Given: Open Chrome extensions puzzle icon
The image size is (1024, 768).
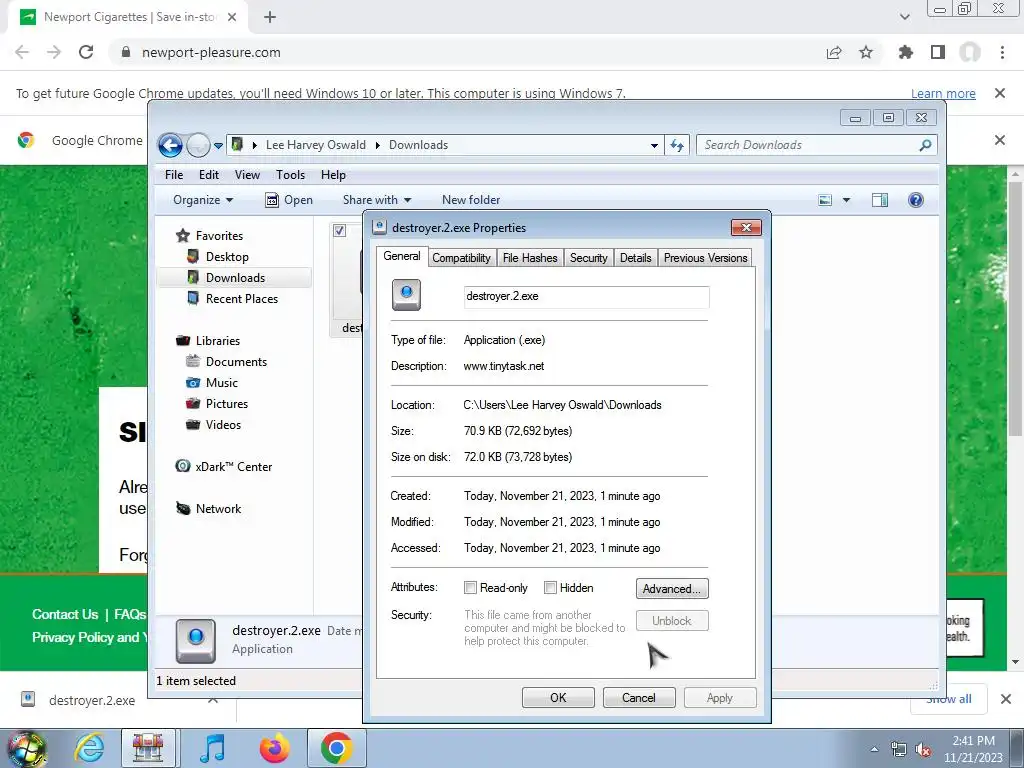Looking at the screenshot, I should point(906,52).
